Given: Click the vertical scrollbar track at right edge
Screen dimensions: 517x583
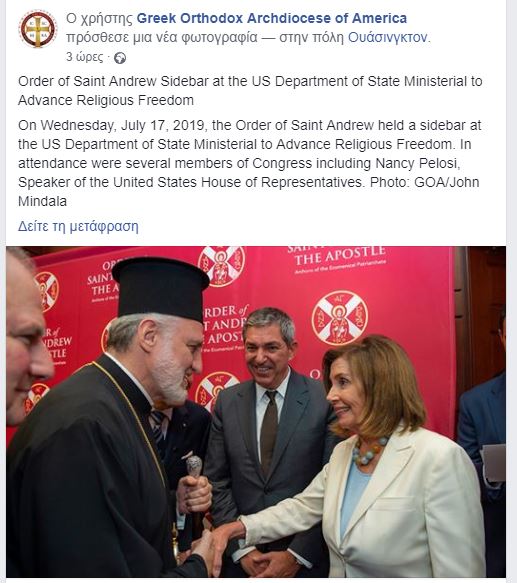Looking at the screenshot, I should pyautogui.click(x=511, y=292).
